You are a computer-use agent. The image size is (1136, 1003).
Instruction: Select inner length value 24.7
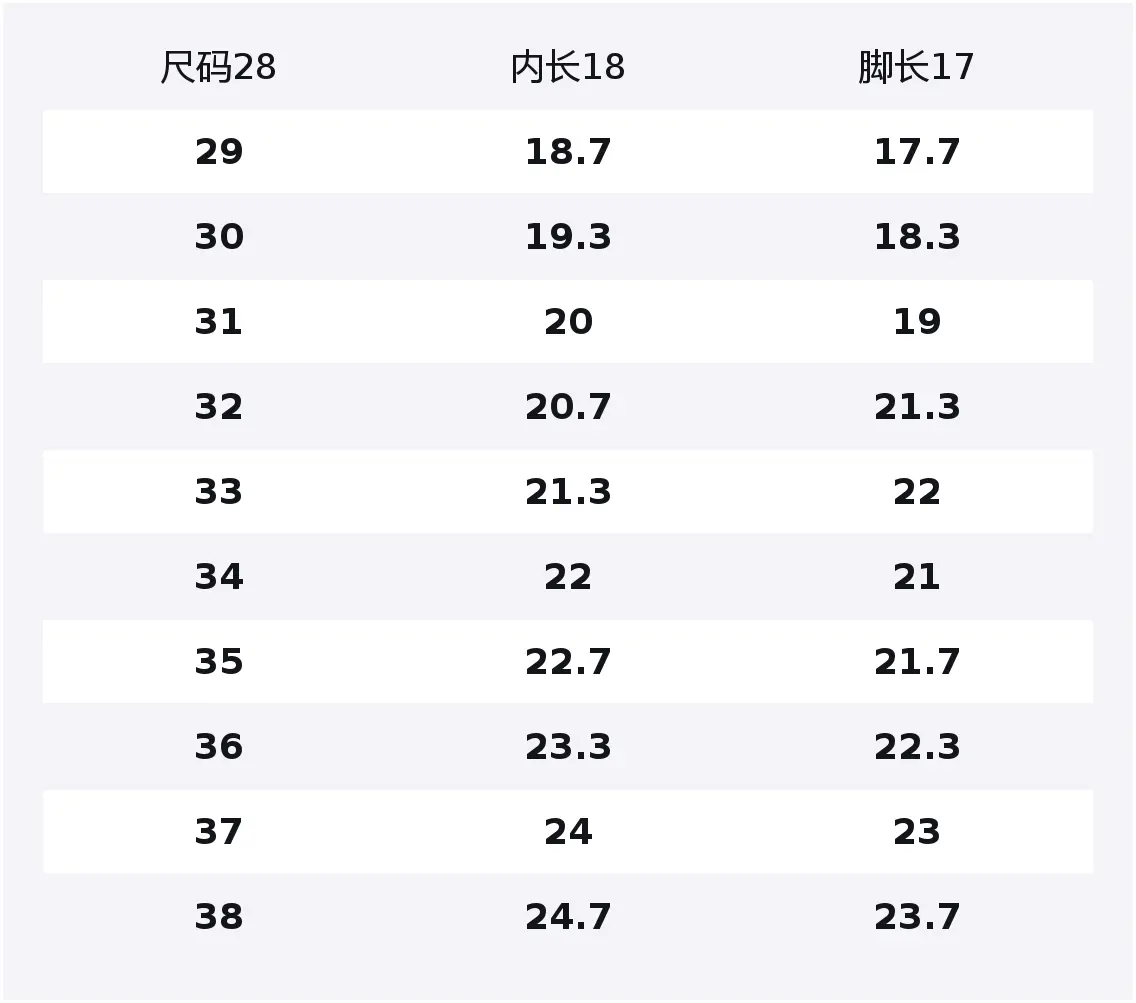click(x=568, y=917)
